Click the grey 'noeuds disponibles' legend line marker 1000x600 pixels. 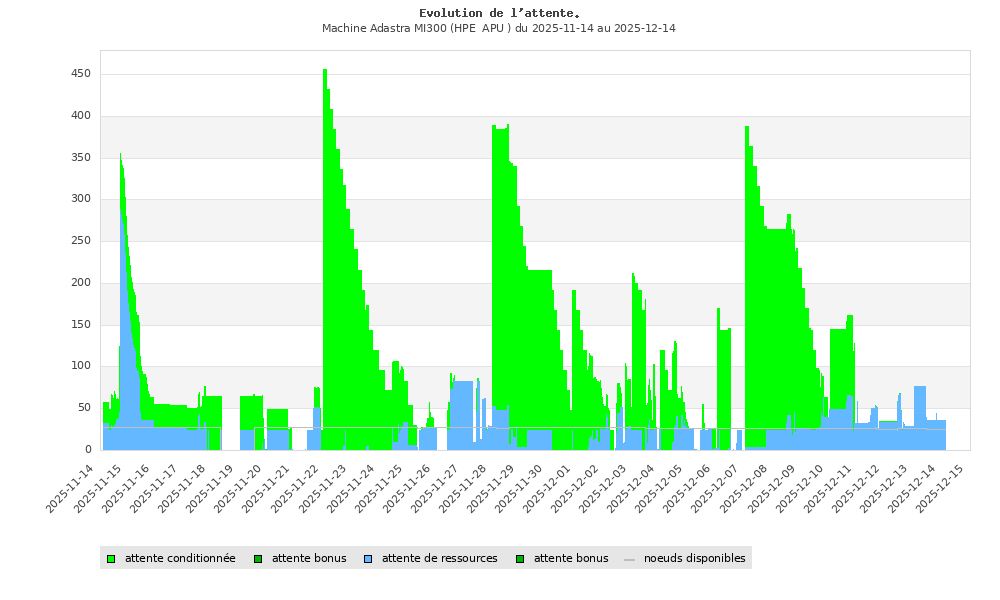coord(629,559)
